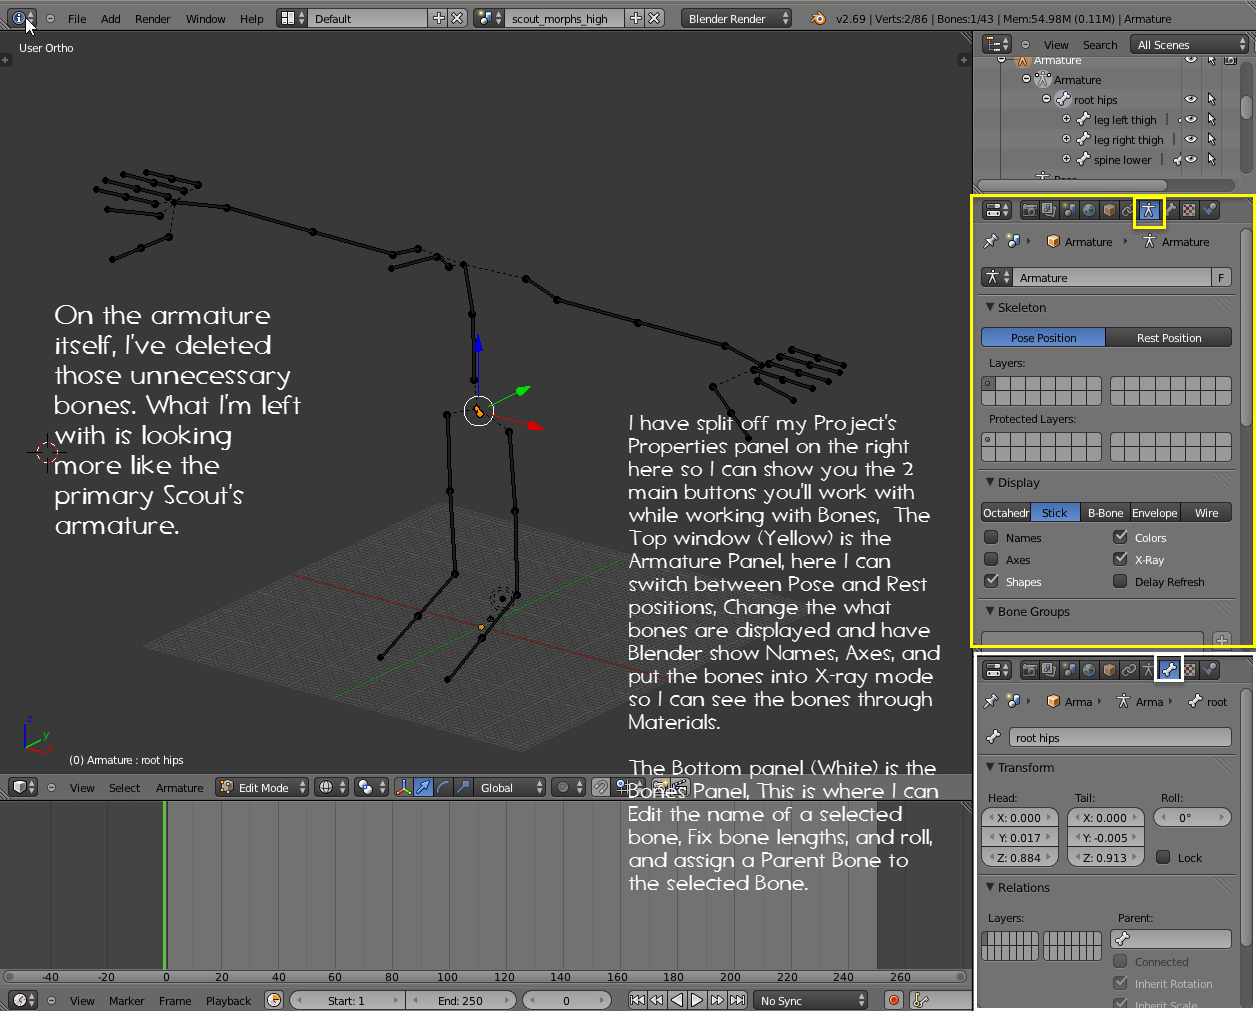The image size is (1256, 1011).
Task: Select B-Bone display type
Action: 1105,513
